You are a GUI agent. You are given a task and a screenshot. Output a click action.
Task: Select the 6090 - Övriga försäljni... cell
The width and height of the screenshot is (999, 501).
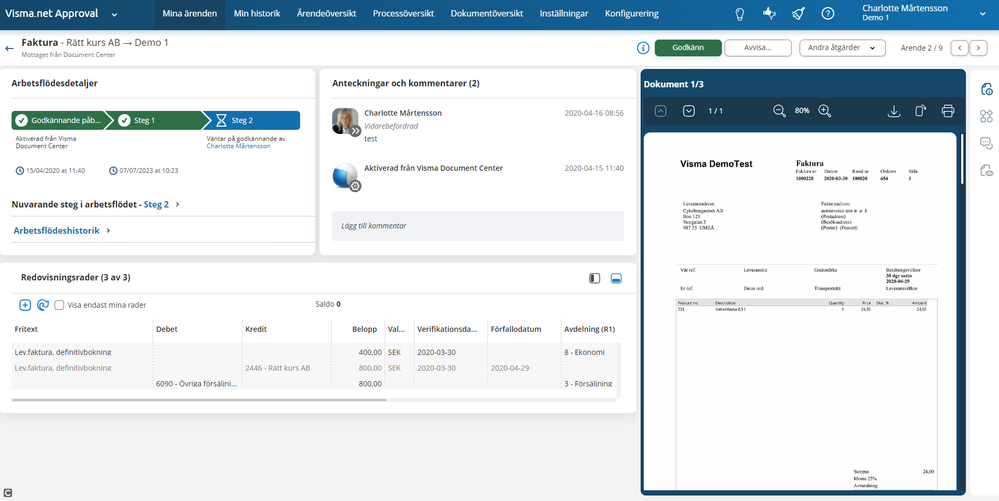tap(196, 384)
